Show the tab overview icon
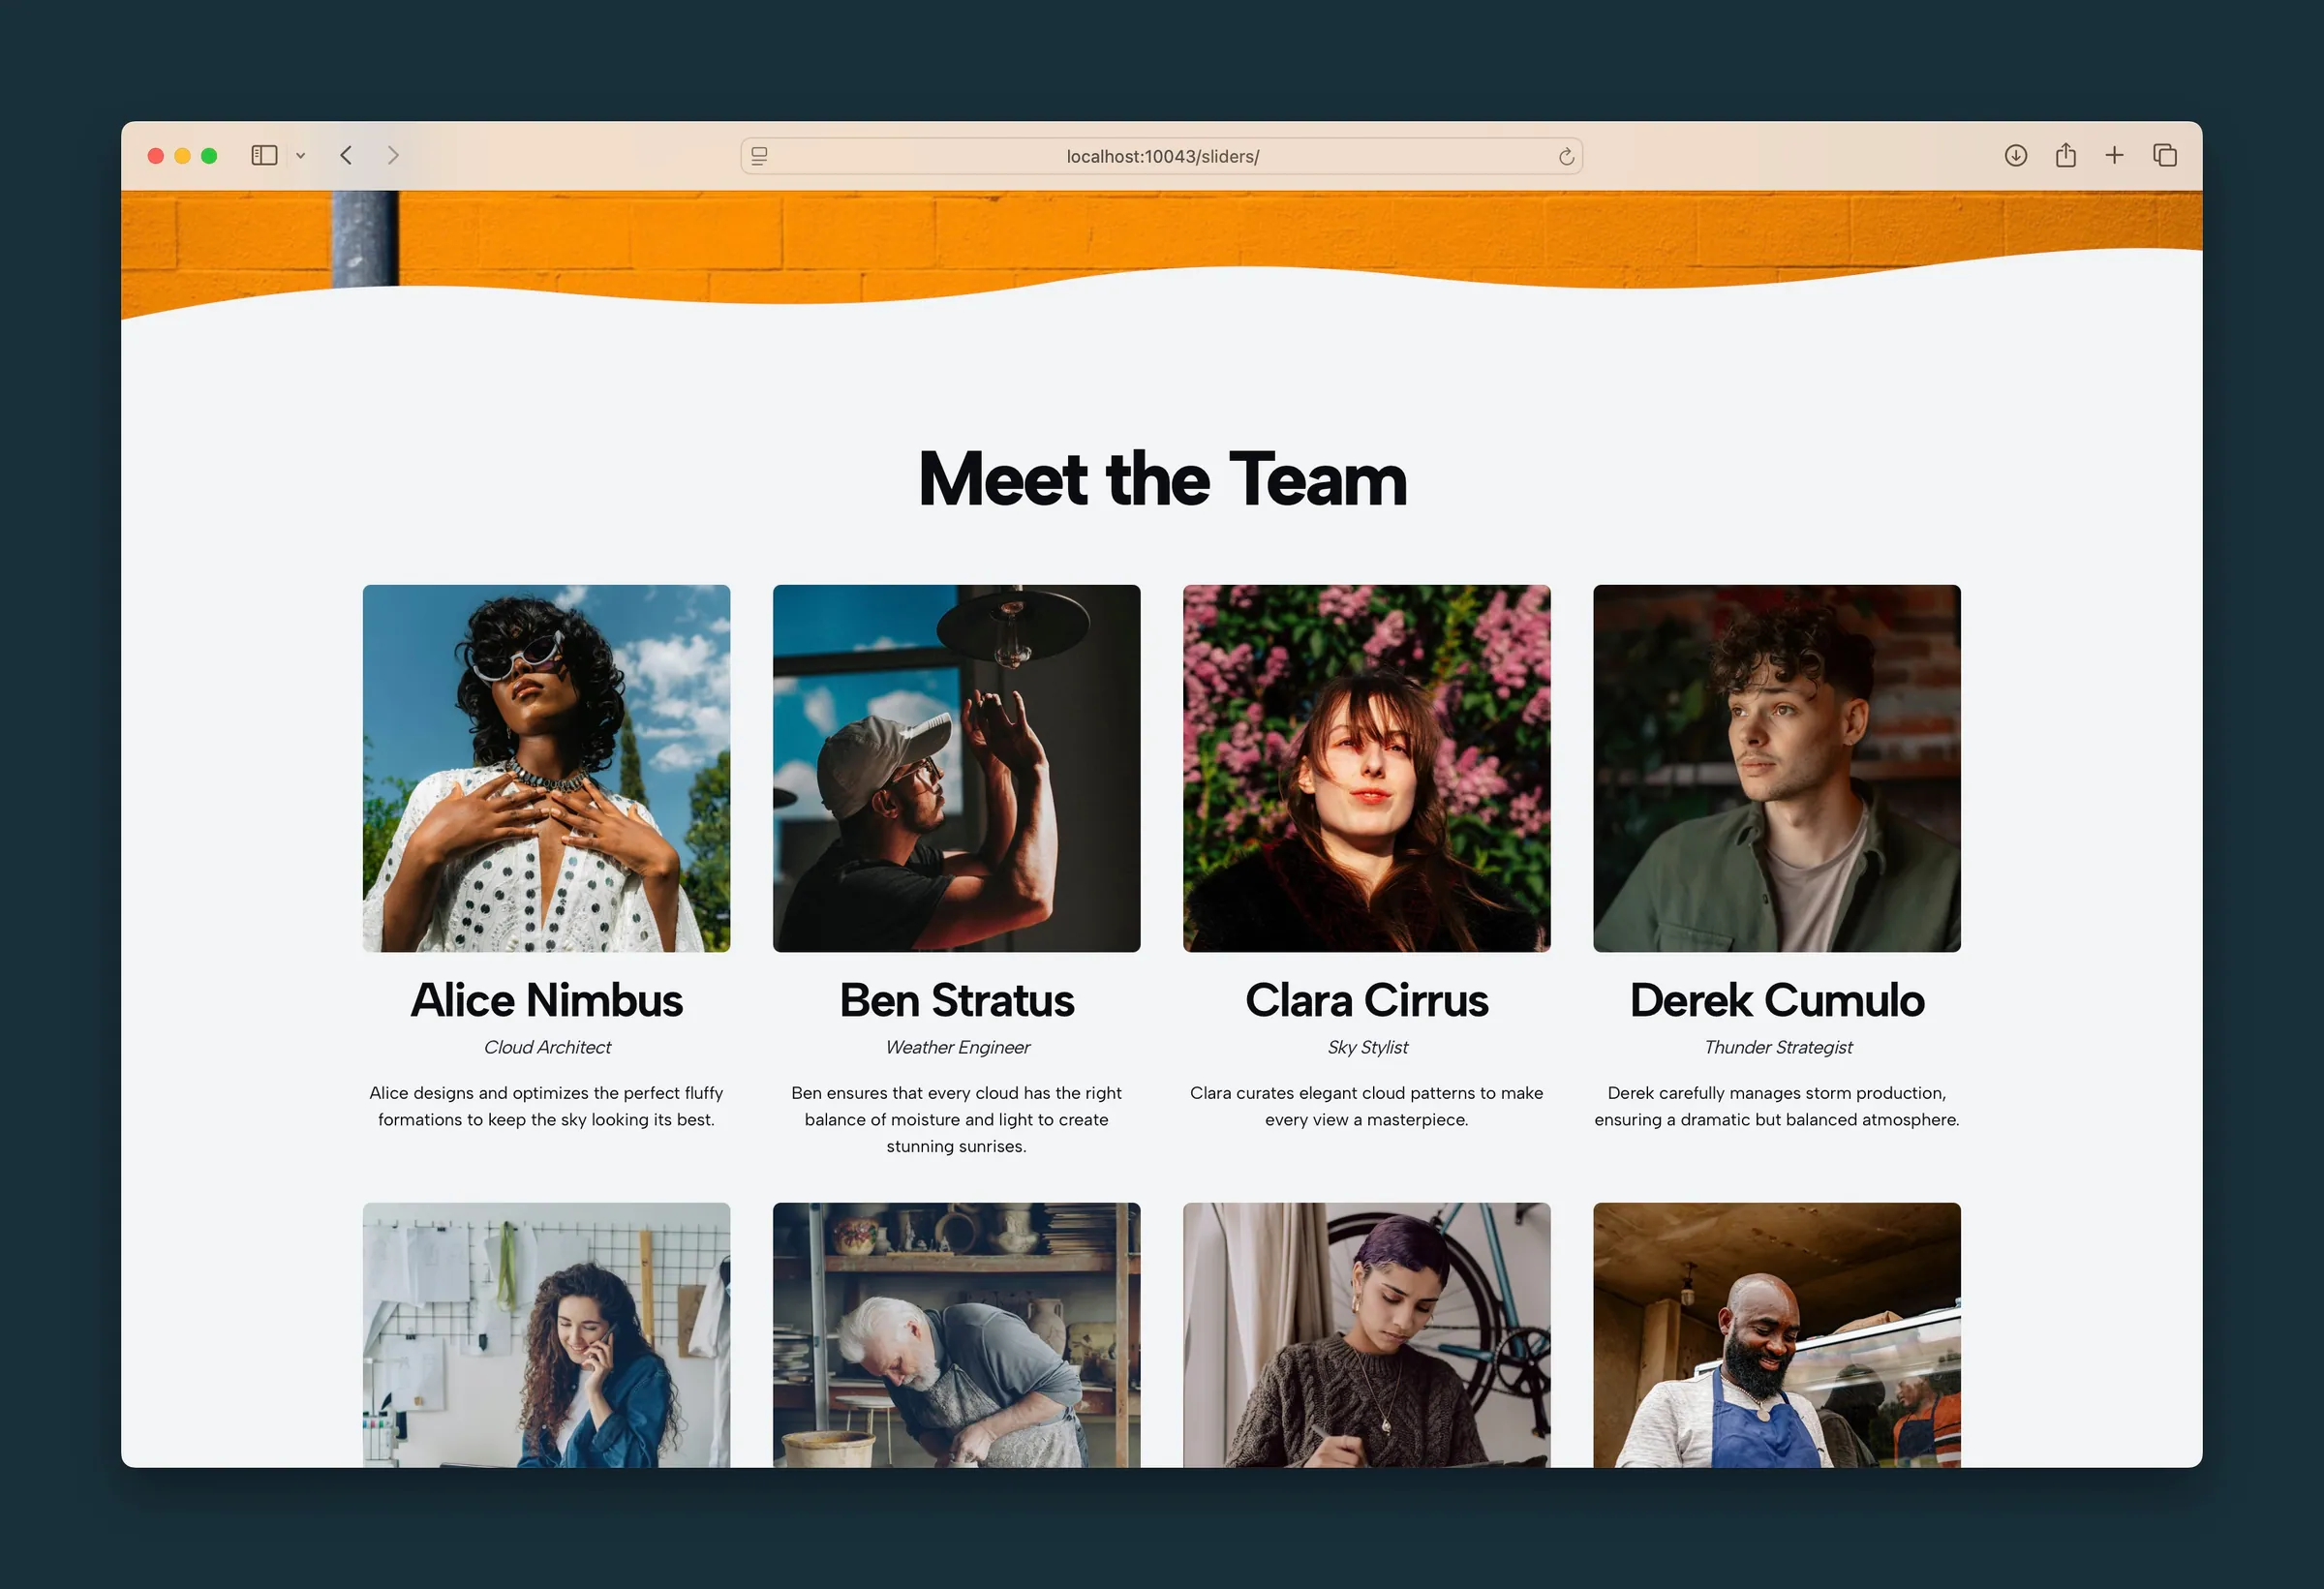Viewport: 2324px width, 1589px height. pos(2165,155)
